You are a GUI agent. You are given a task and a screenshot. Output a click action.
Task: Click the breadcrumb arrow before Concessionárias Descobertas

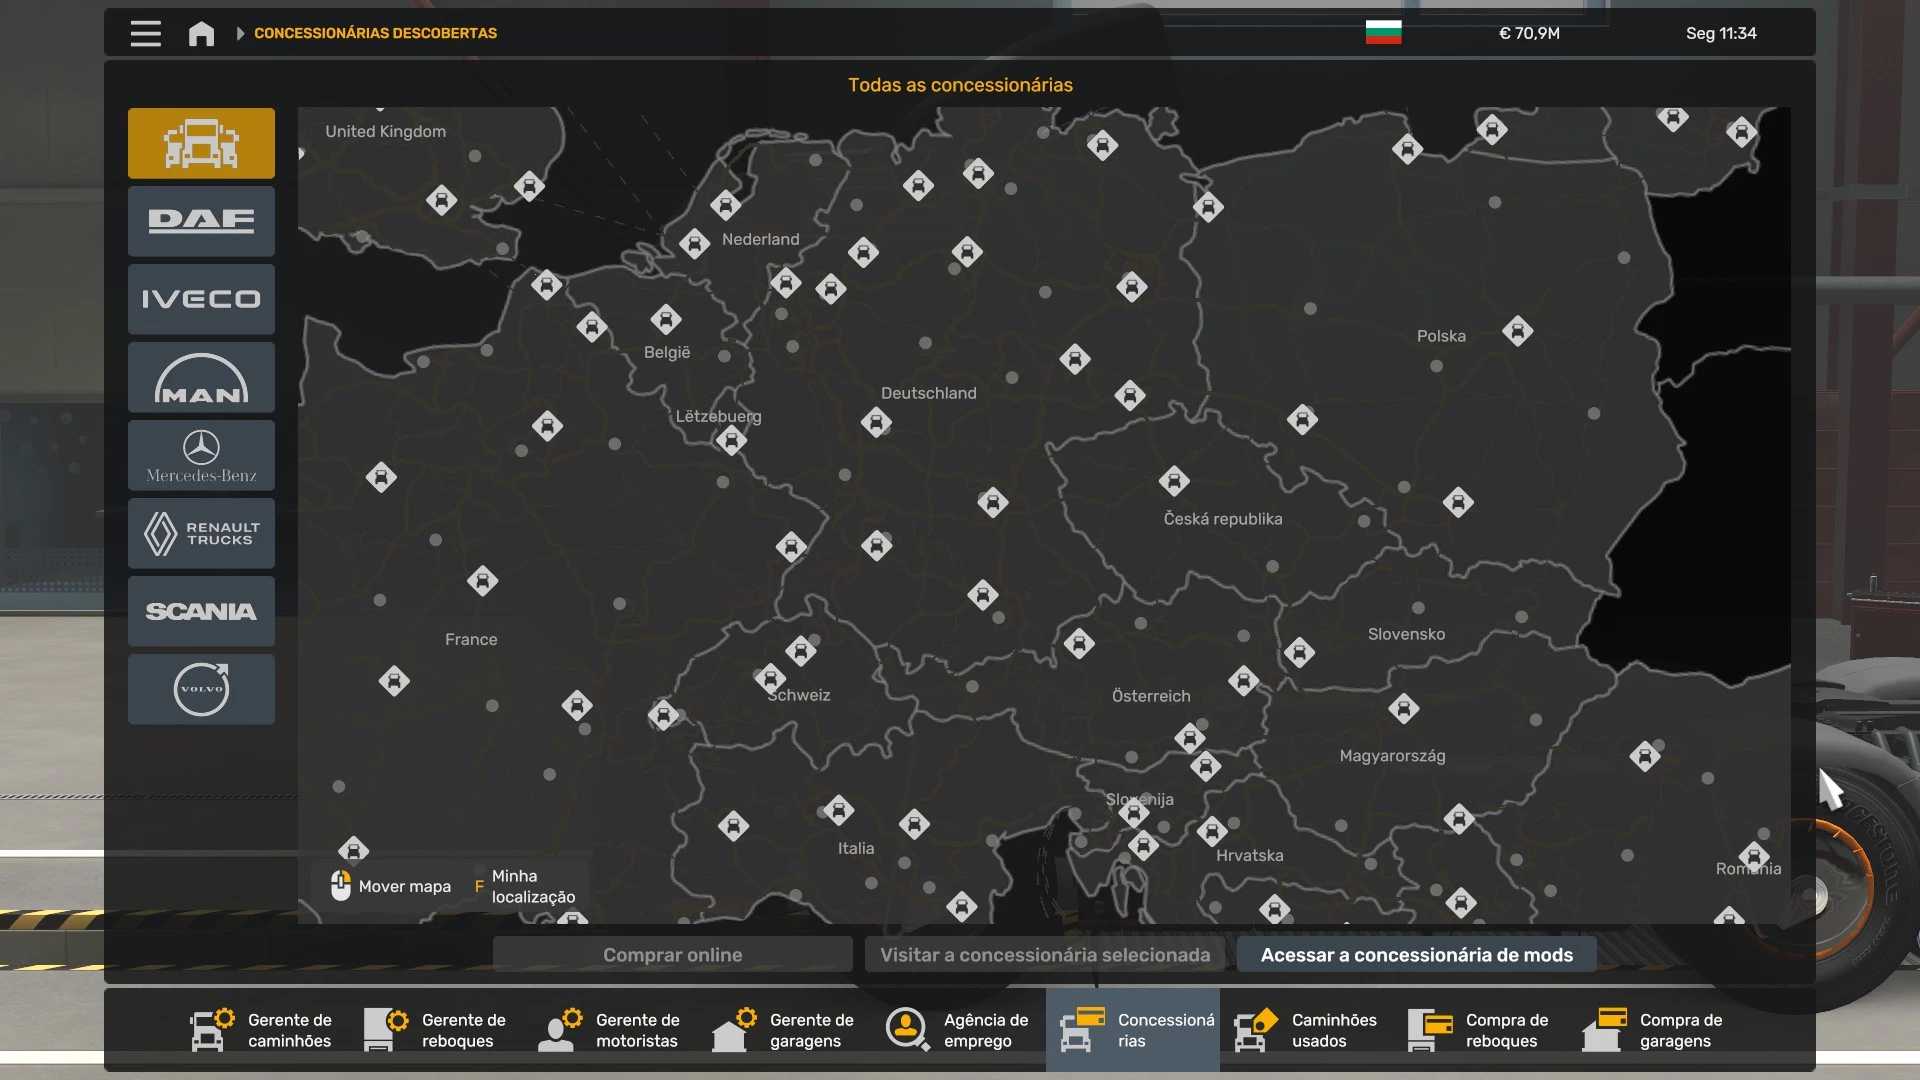[240, 33]
